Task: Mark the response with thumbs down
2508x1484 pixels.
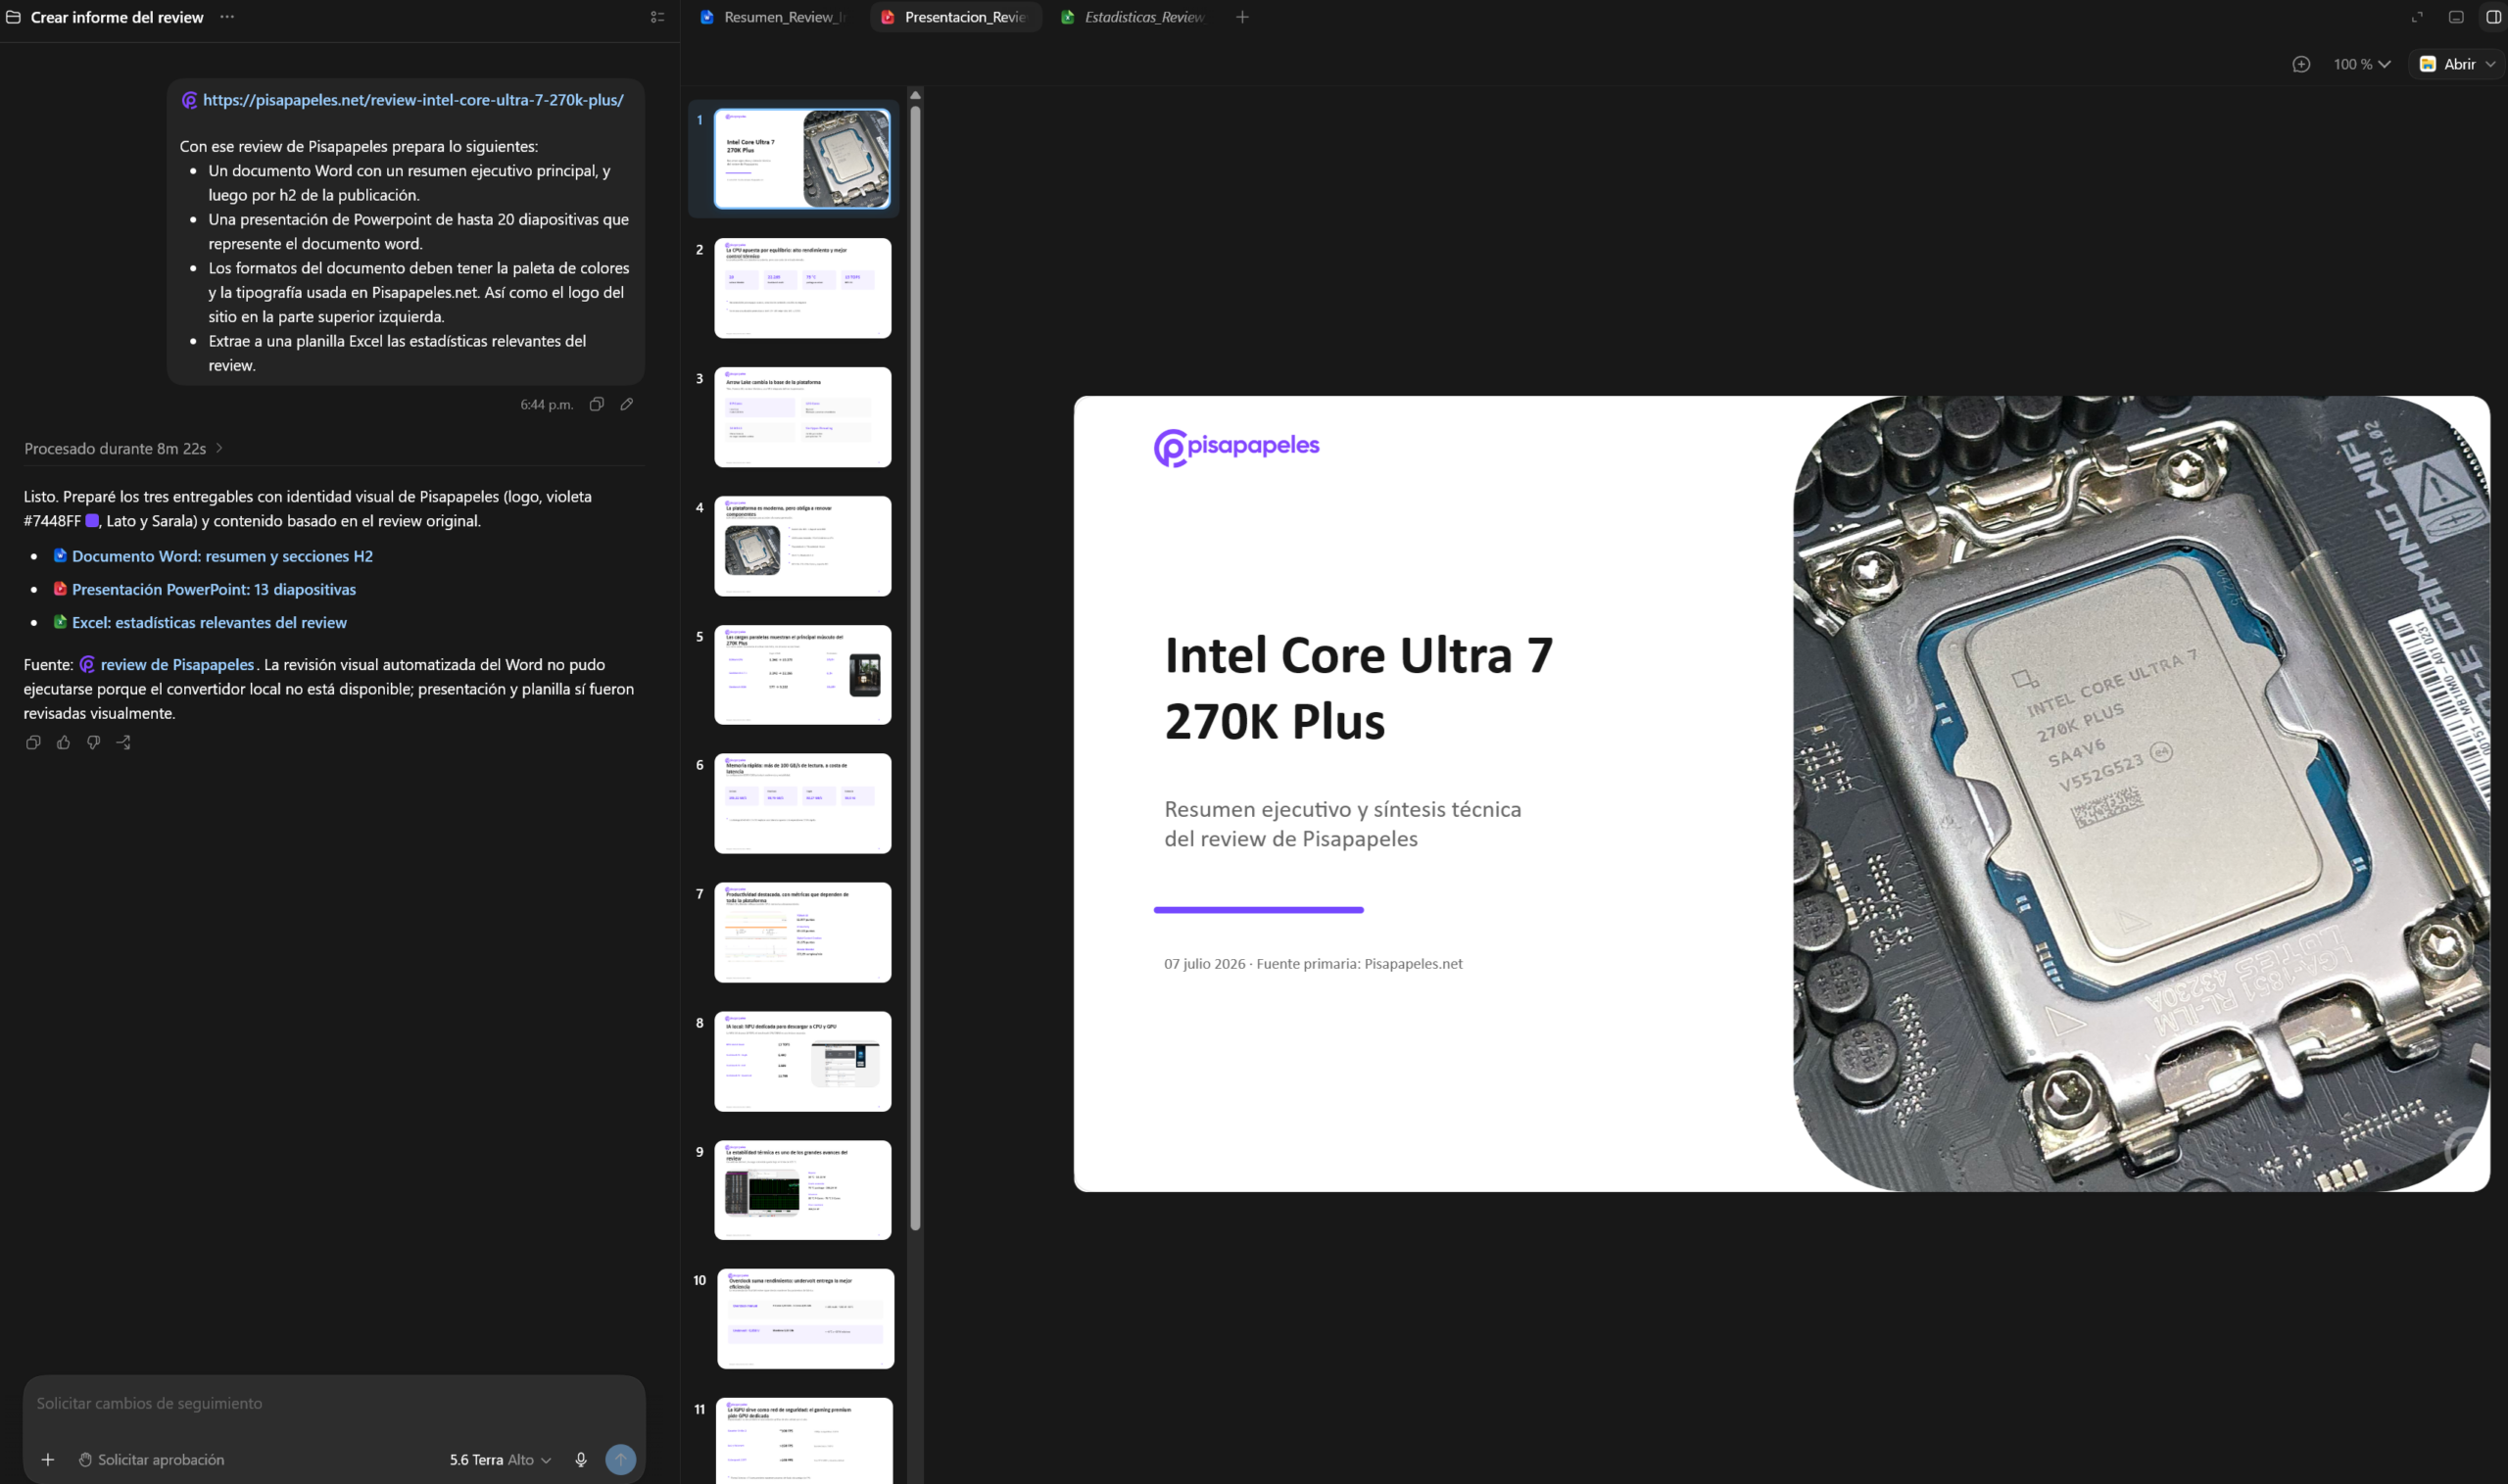Action: (93, 742)
